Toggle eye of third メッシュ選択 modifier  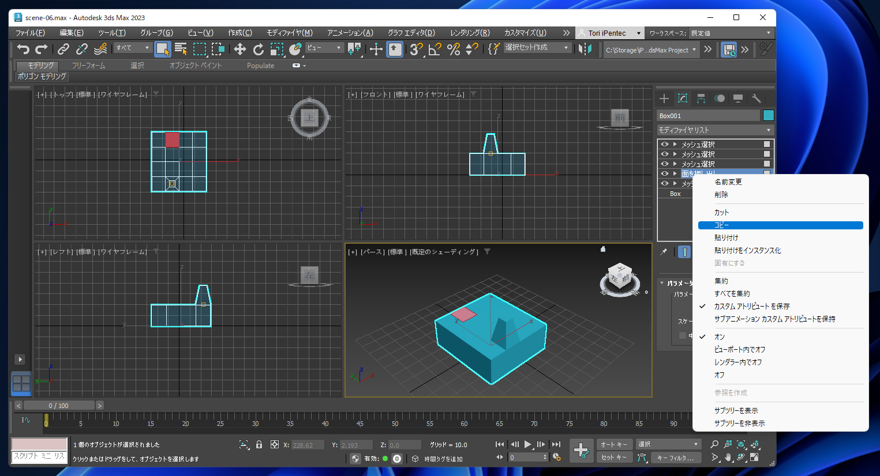(x=664, y=163)
